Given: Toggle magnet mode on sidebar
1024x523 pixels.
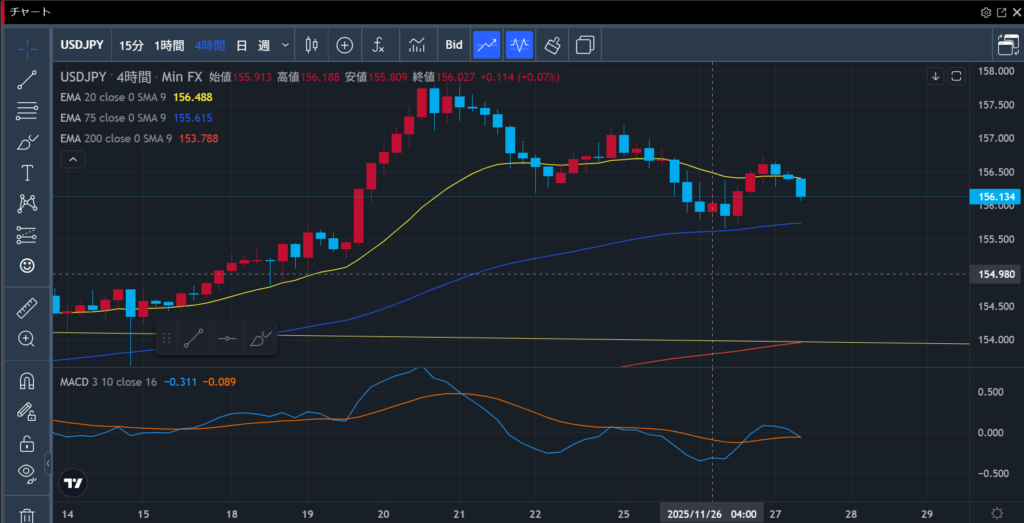Looking at the screenshot, I should [x=27, y=381].
